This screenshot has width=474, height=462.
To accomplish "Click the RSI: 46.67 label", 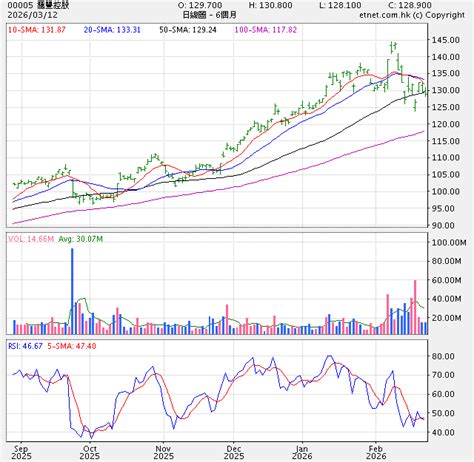I will click(25, 346).
